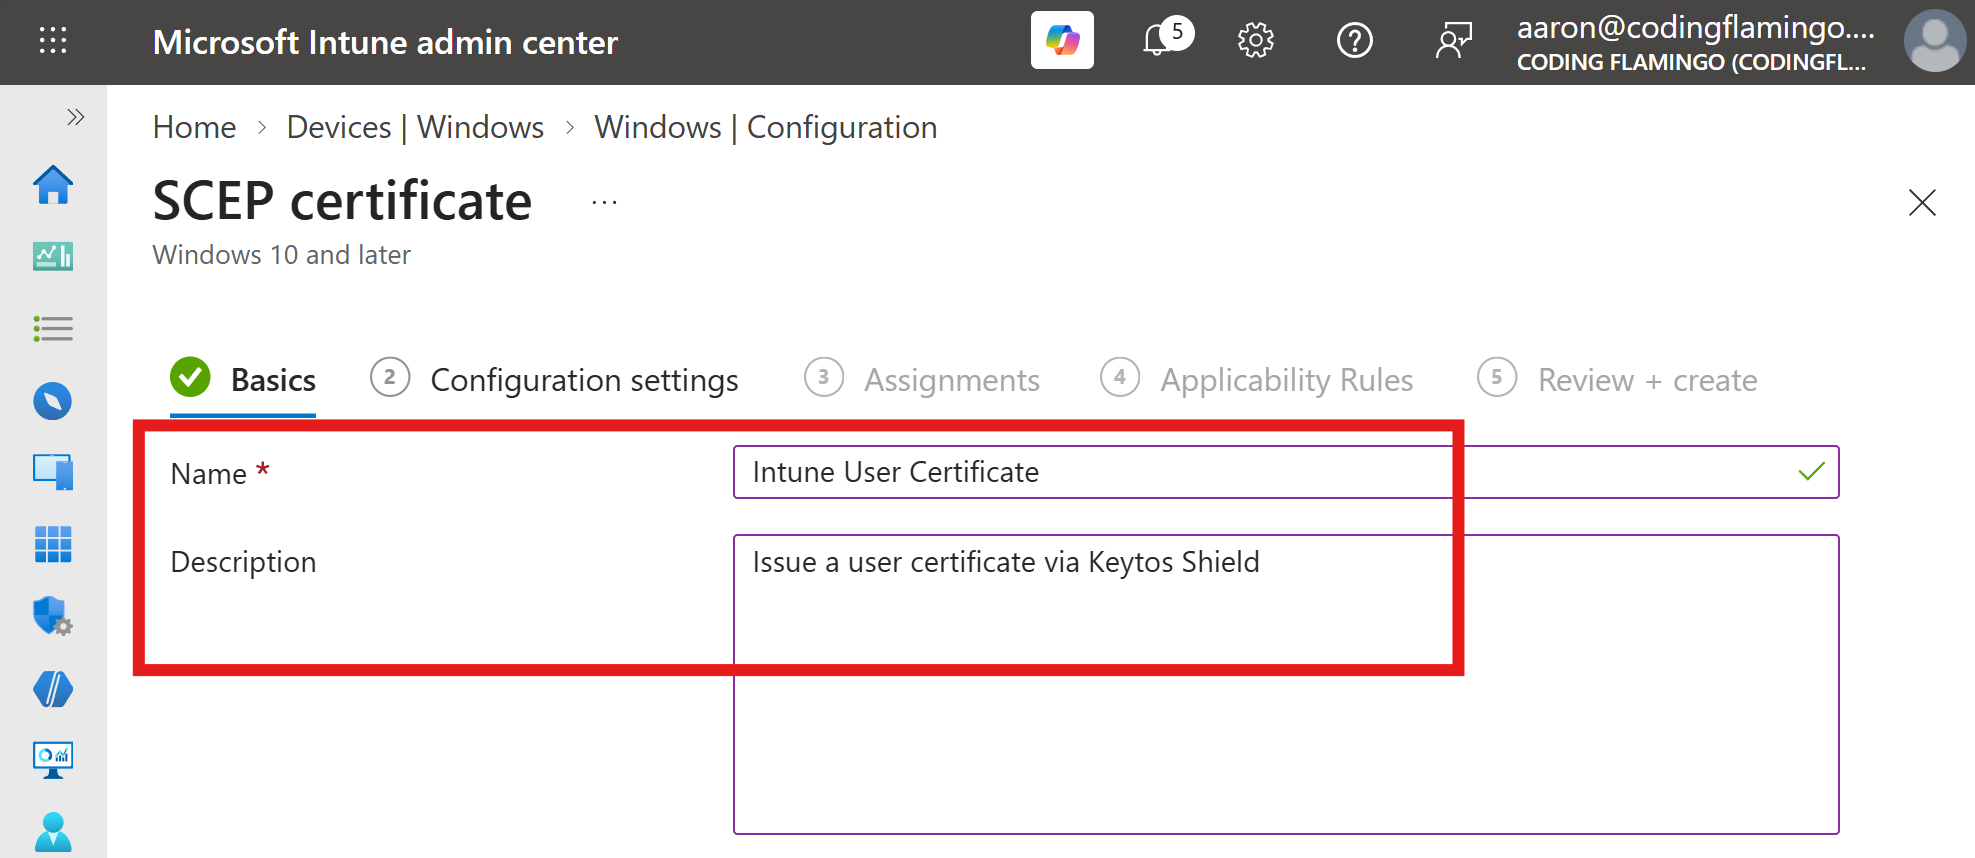Viewport: 1975px width, 858px height.
Task: Open the feedback icon
Action: (x=1454, y=41)
